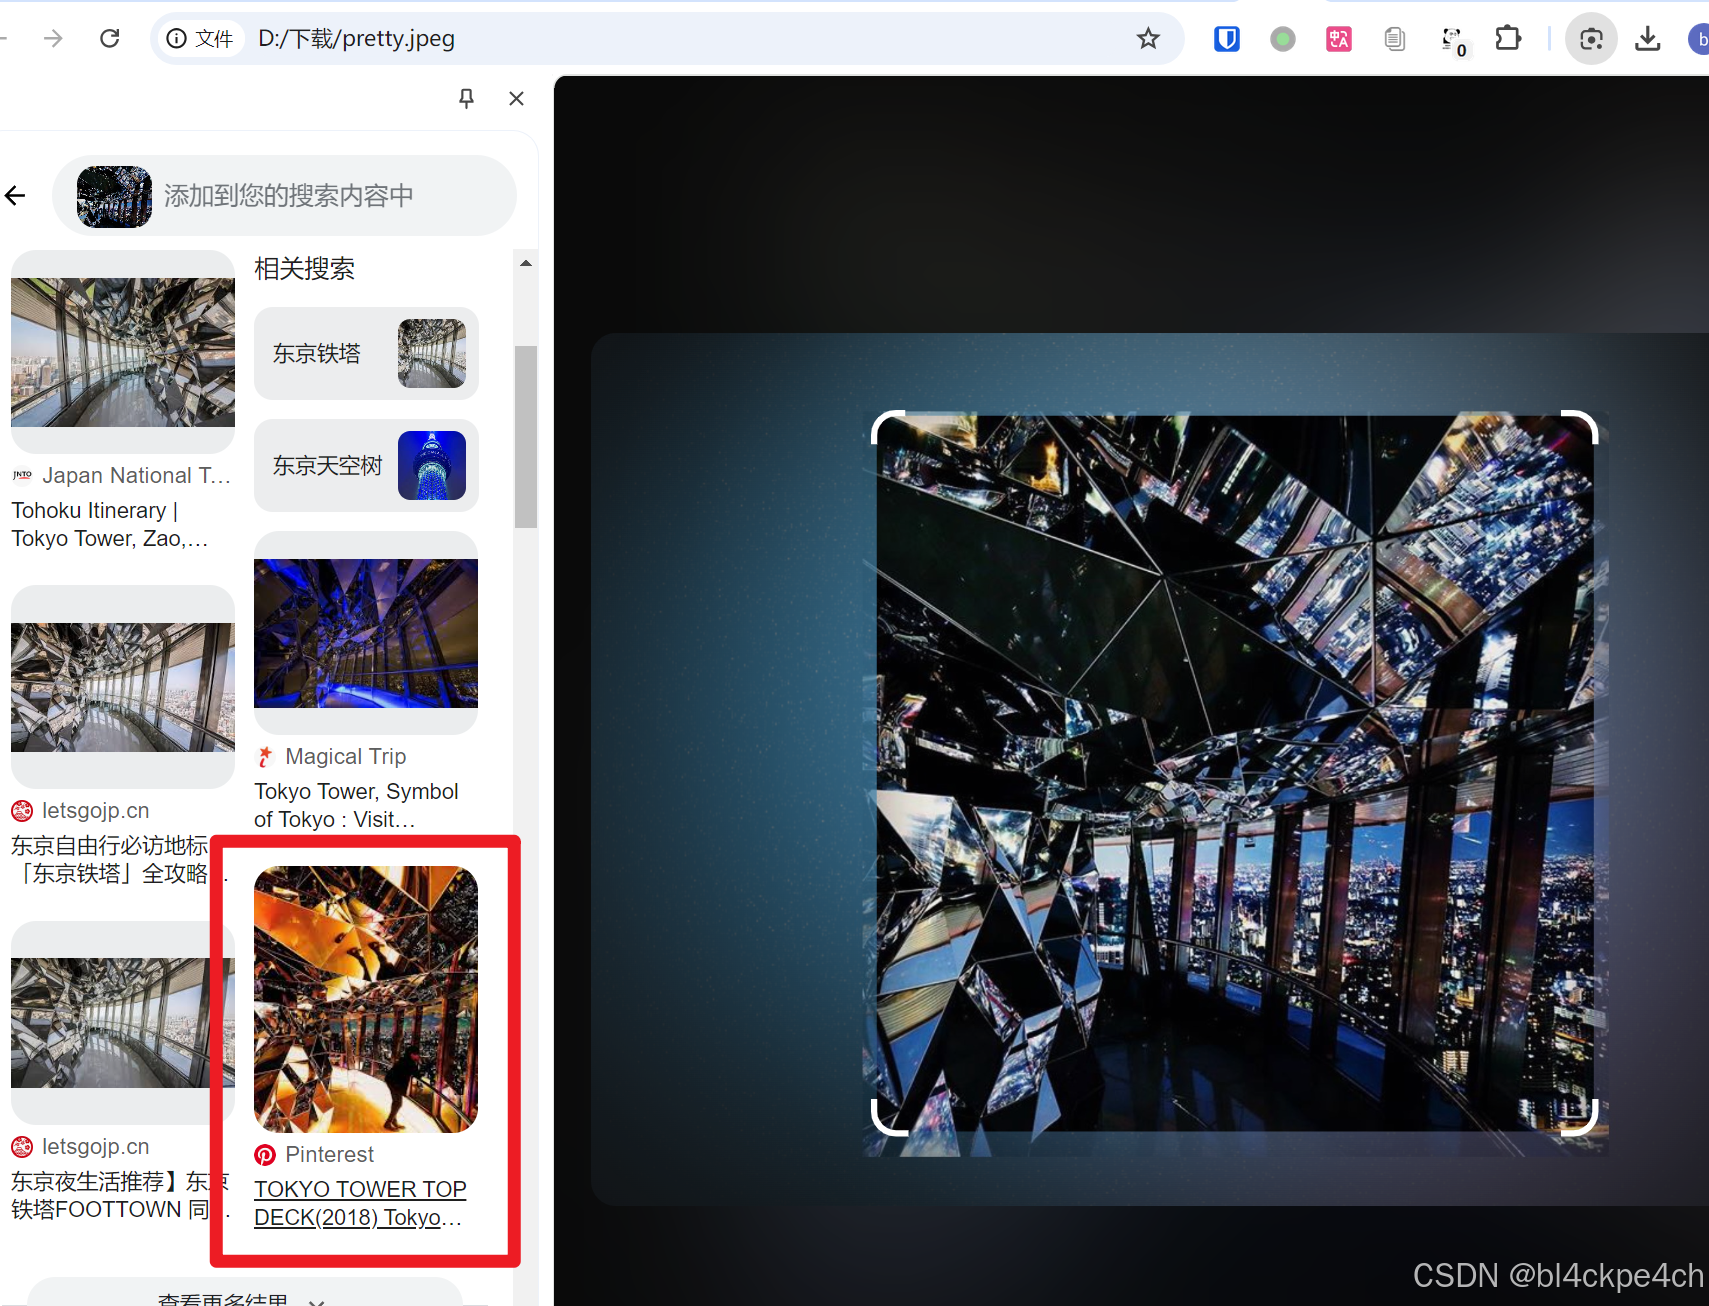Viewport: 1709px width, 1306px height.
Task: Open Tokyo Tower, Symbol of Tokyo link
Action: click(356, 805)
